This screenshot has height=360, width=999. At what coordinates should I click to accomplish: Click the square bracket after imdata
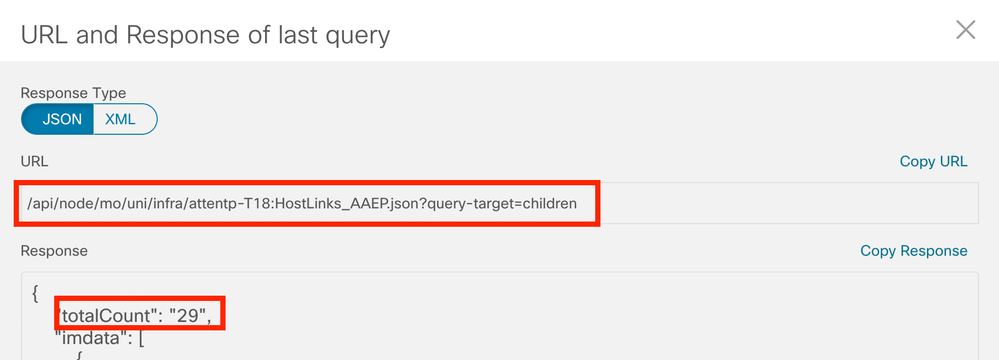click(x=141, y=340)
